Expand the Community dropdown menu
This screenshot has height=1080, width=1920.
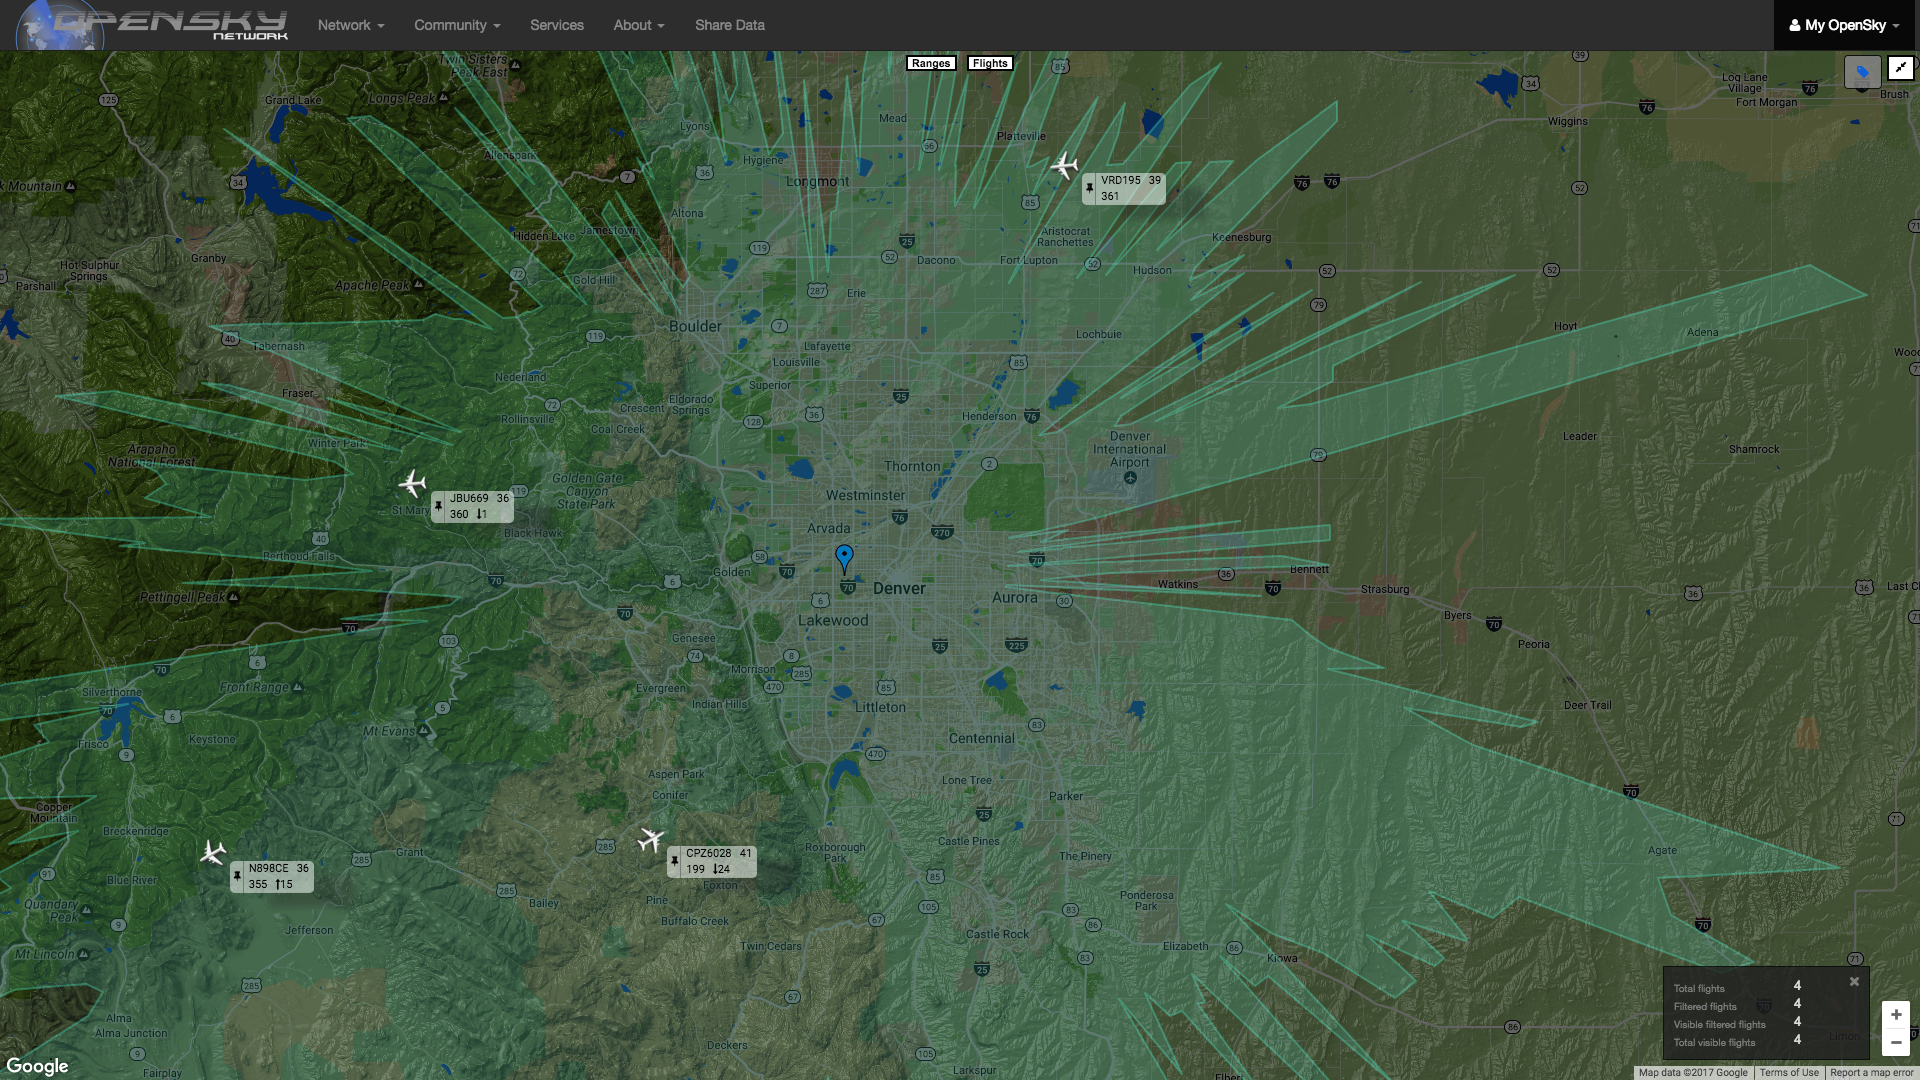pyautogui.click(x=457, y=25)
